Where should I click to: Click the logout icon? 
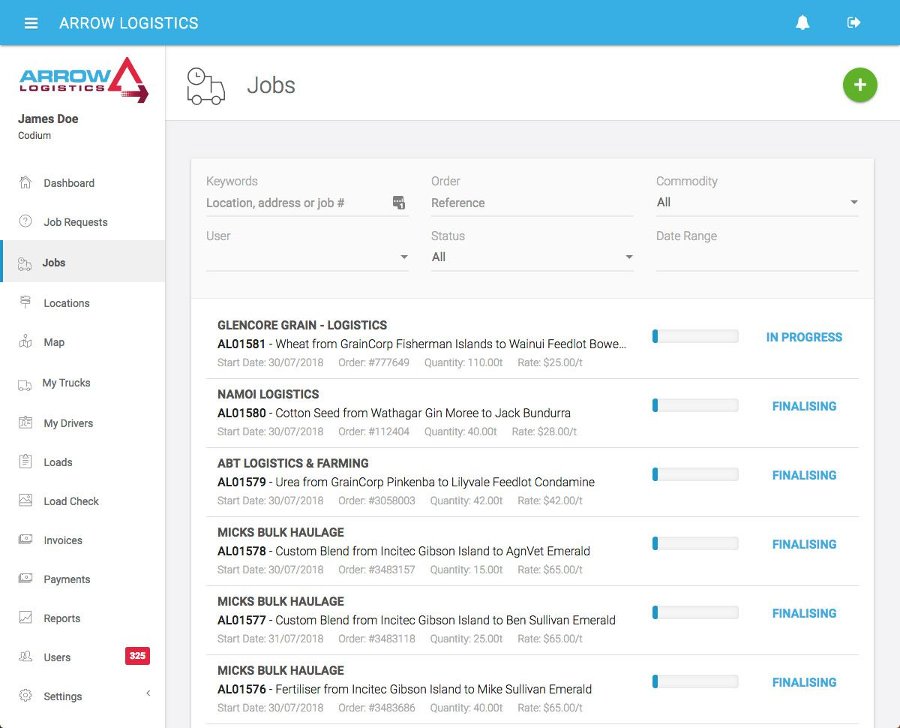click(x=854, y=22)
